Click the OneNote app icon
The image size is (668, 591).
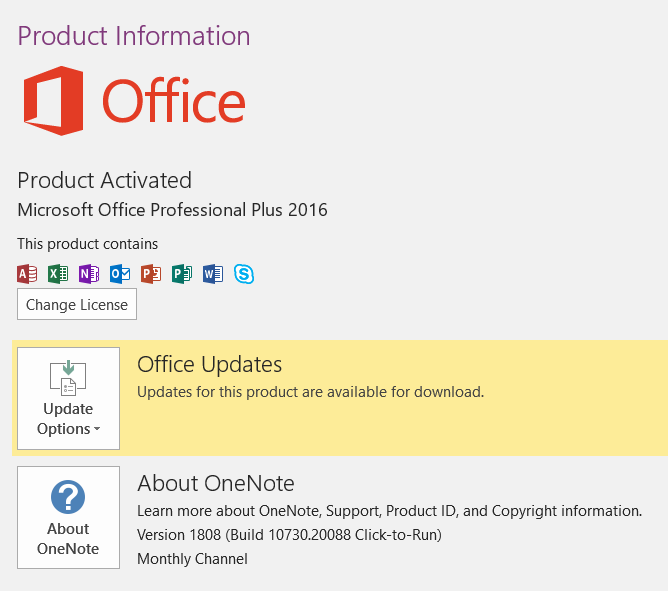89,274
